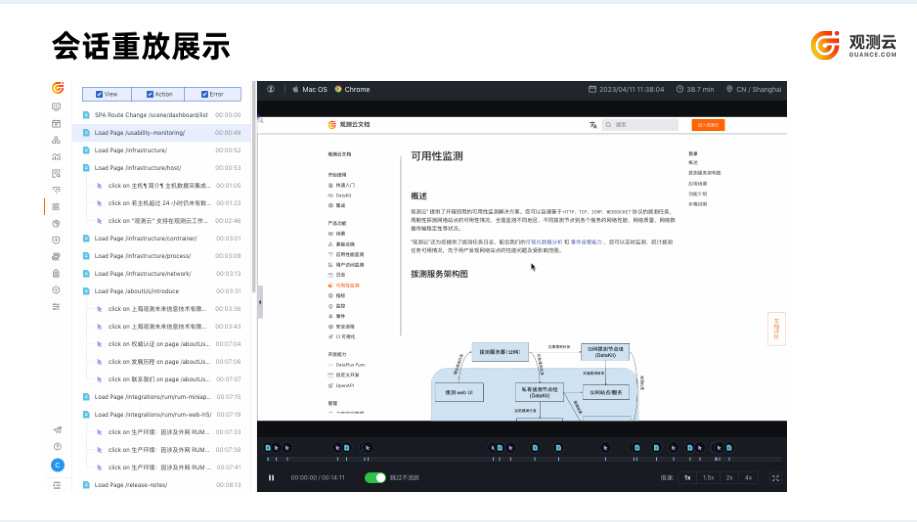917x522 pixels.
Task: Click the orange button in docs header
Action: pos(708,125)
